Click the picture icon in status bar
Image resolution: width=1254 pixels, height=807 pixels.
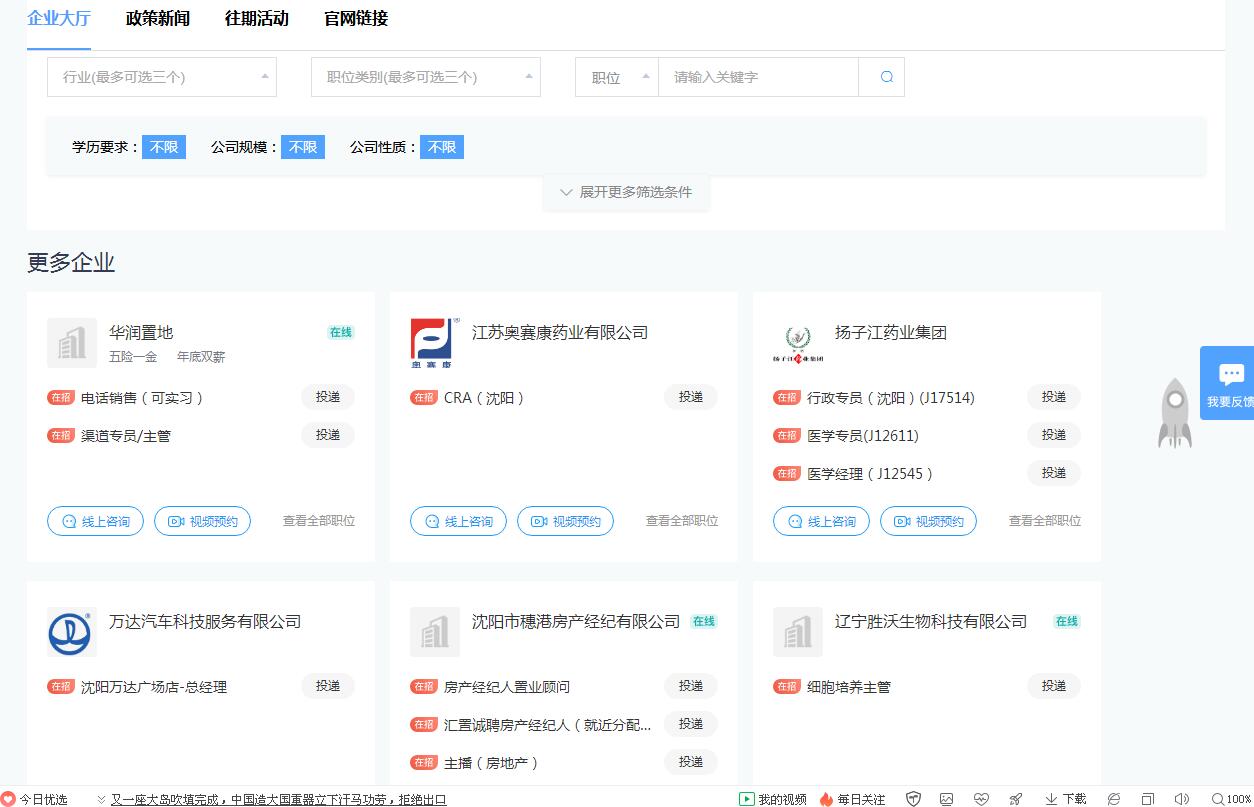(946, 799)
